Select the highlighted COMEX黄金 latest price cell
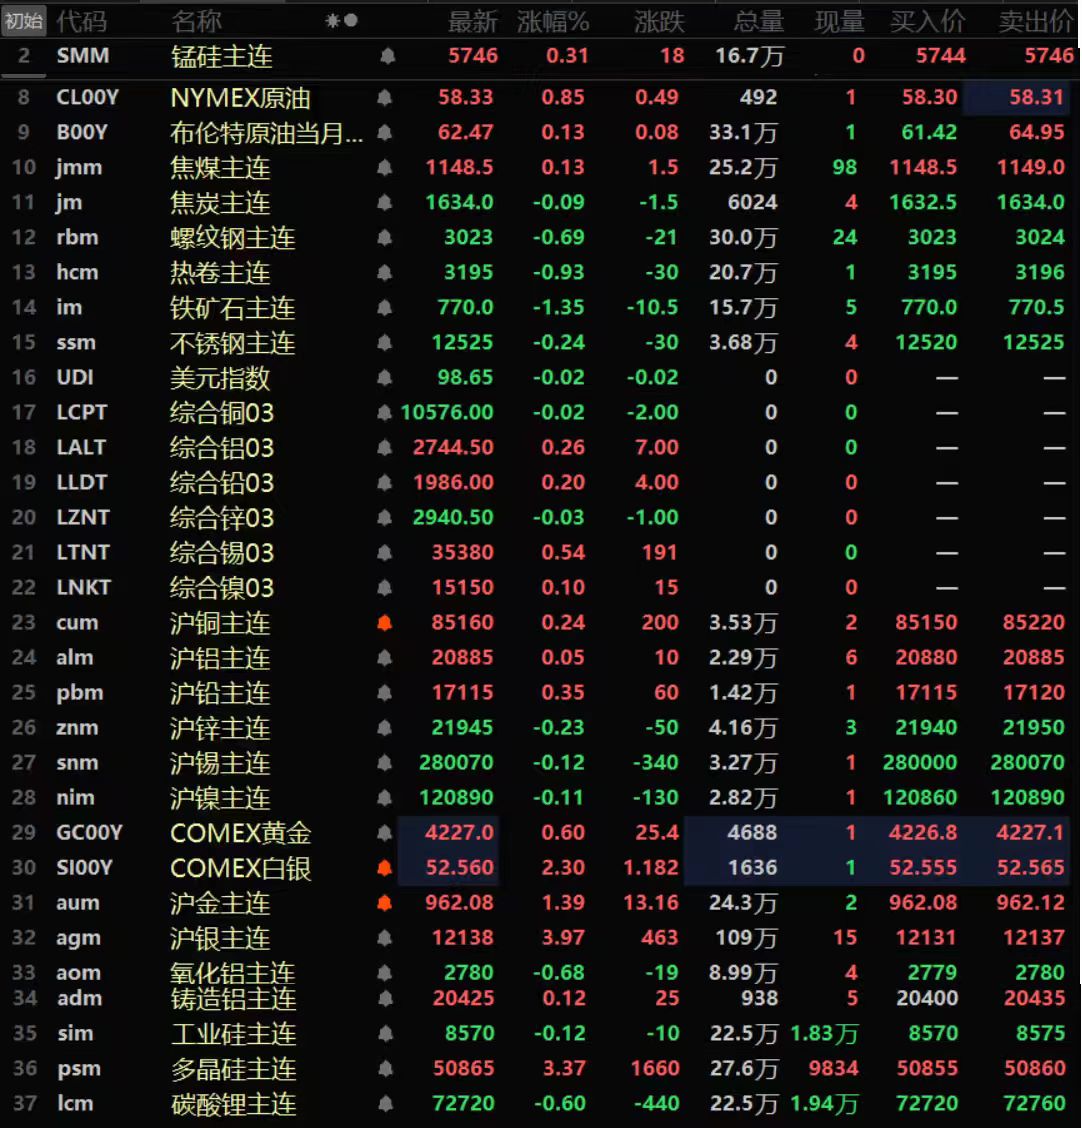 [447, 833]
